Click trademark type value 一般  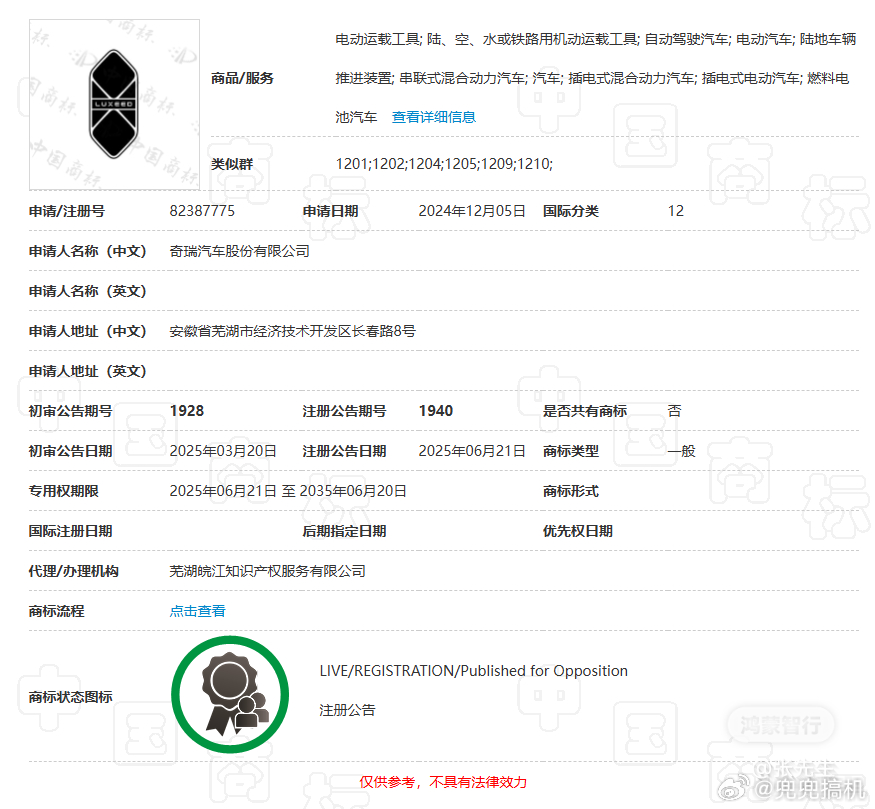coord(681,451)
